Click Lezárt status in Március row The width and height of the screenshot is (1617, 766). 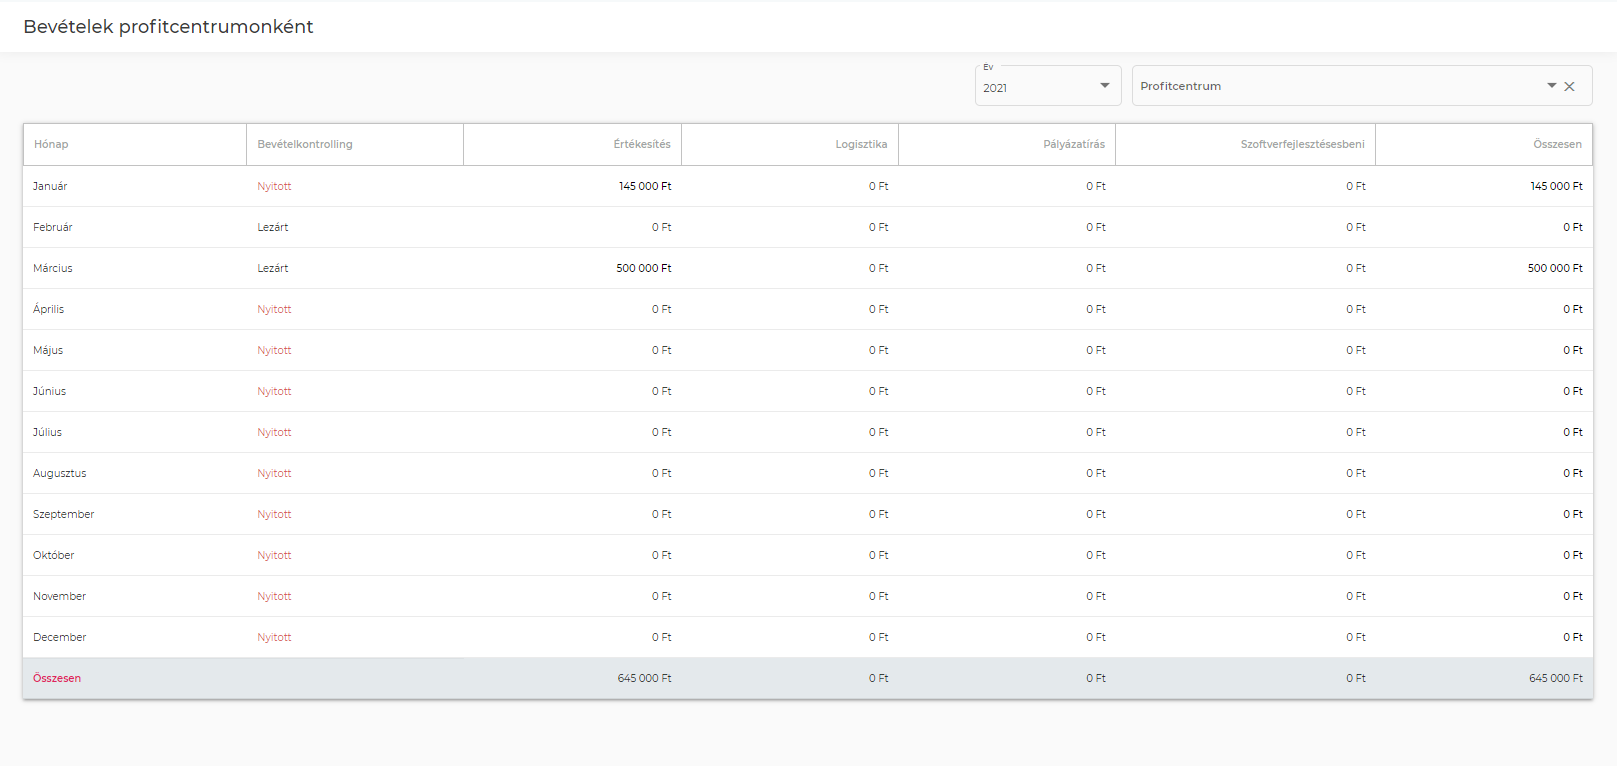click(272, 268)
